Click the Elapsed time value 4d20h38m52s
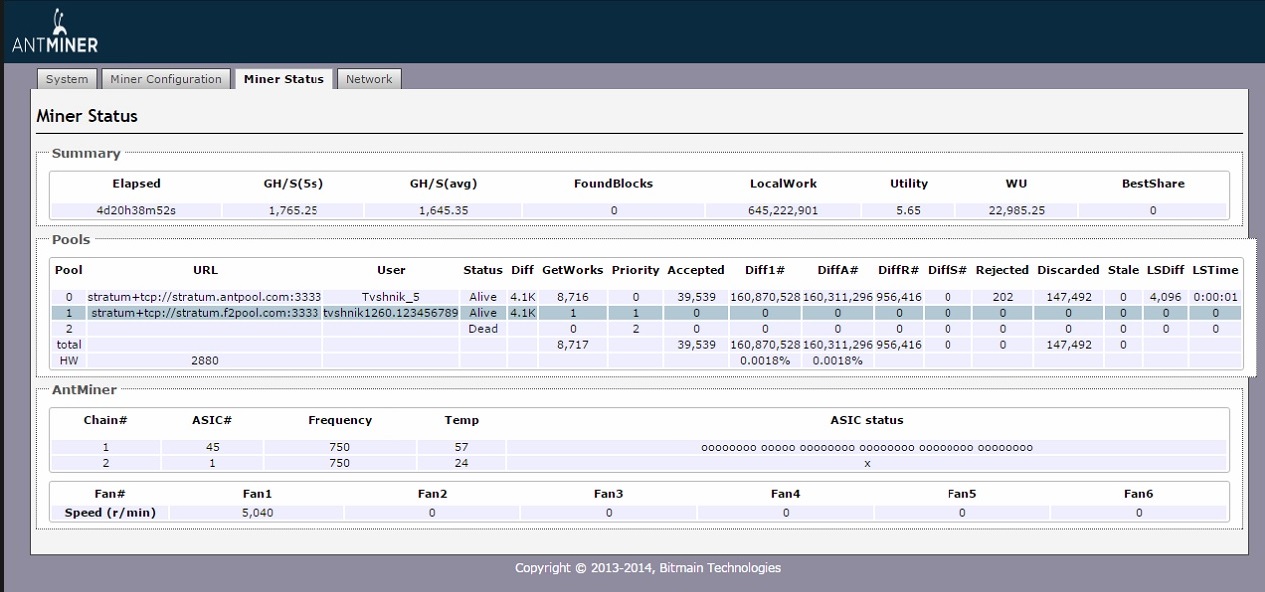 click(136, 211)
